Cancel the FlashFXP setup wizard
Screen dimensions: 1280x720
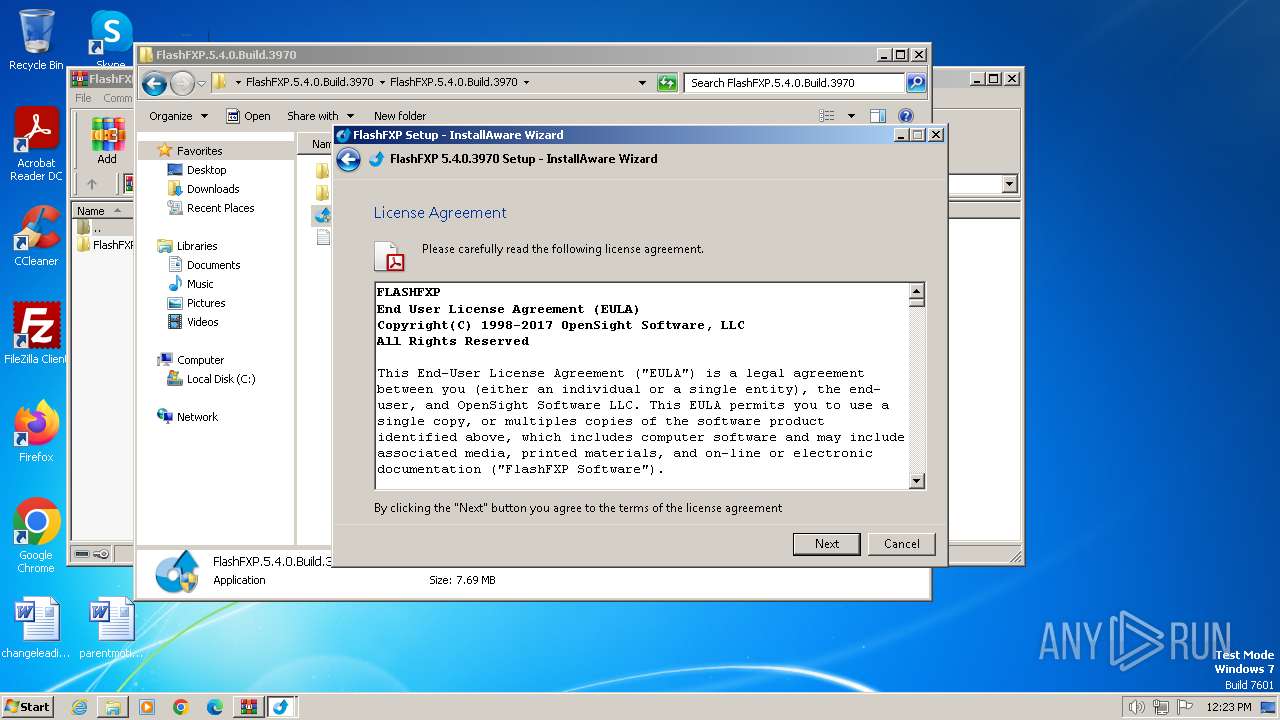tap(901, 544)
